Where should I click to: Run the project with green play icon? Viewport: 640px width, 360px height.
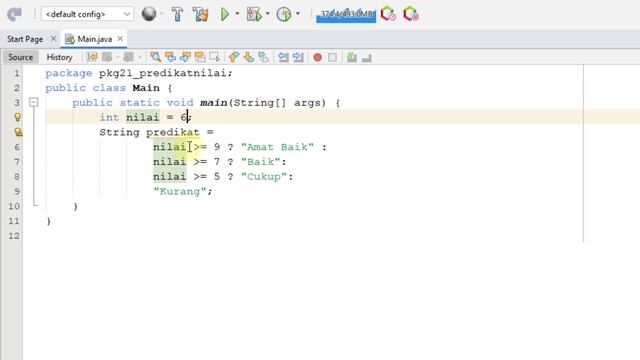pyautogui.click(x=224, y=14)
